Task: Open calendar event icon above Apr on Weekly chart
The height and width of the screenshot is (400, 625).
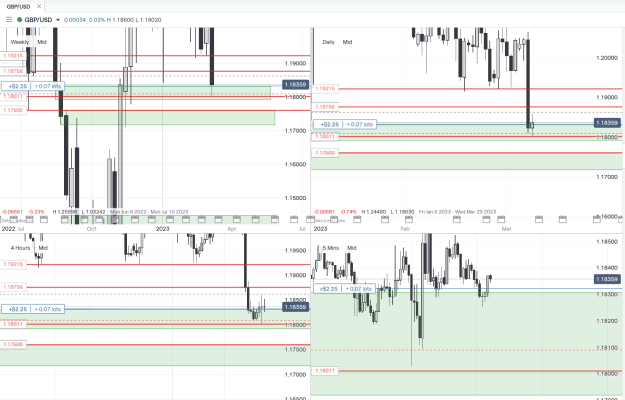Action: tap(237, 219)
